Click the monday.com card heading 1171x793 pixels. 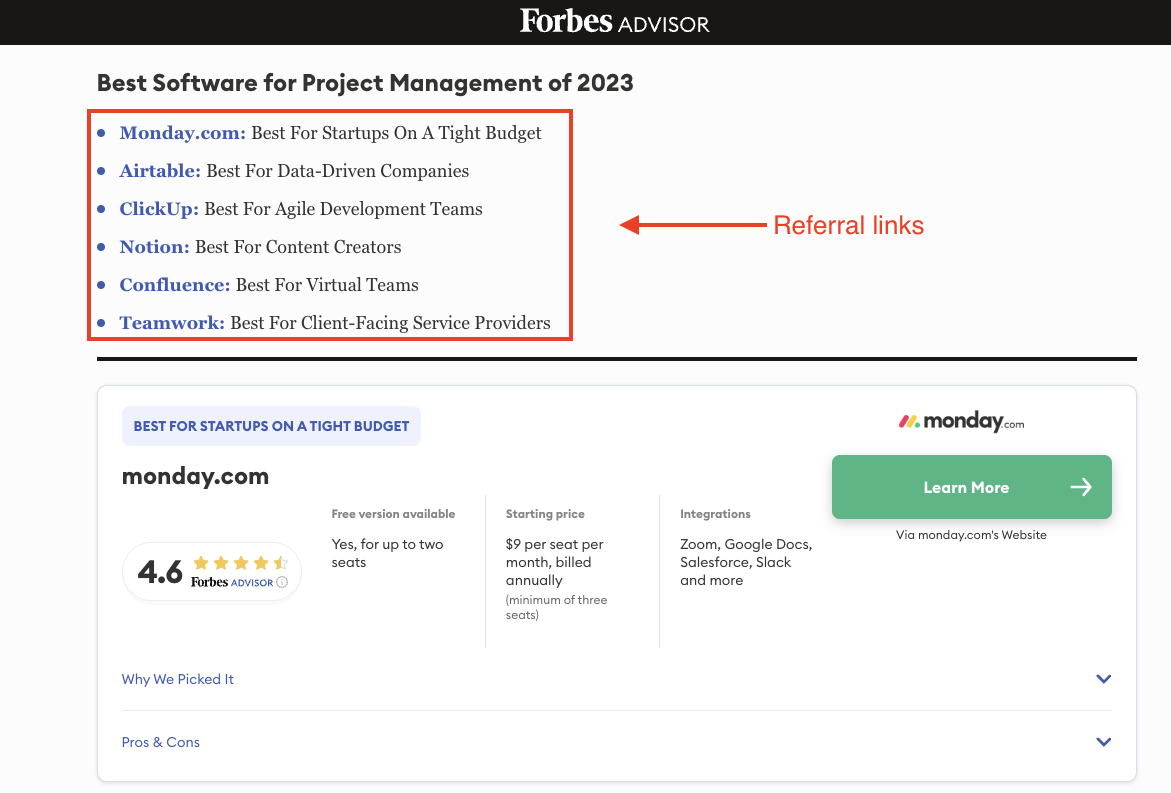195,476
